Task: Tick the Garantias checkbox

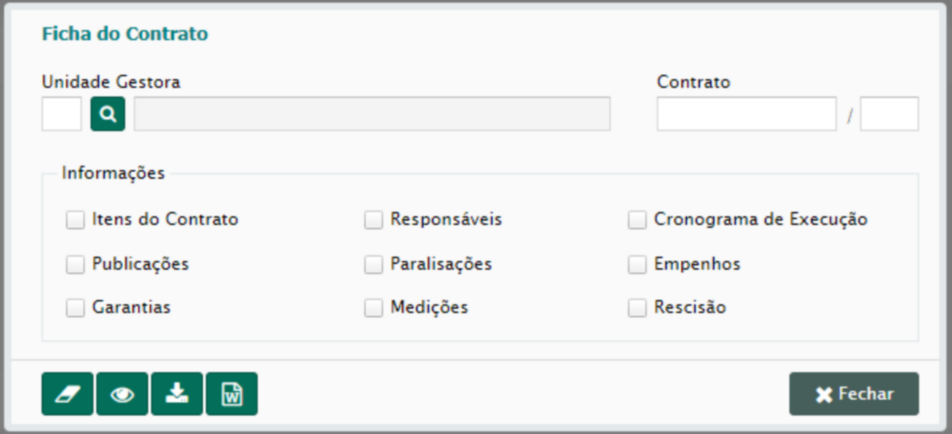Action: pos(75,308)
